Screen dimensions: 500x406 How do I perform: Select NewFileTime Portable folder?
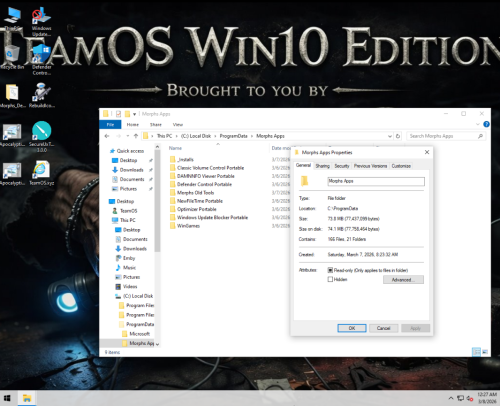200,201
